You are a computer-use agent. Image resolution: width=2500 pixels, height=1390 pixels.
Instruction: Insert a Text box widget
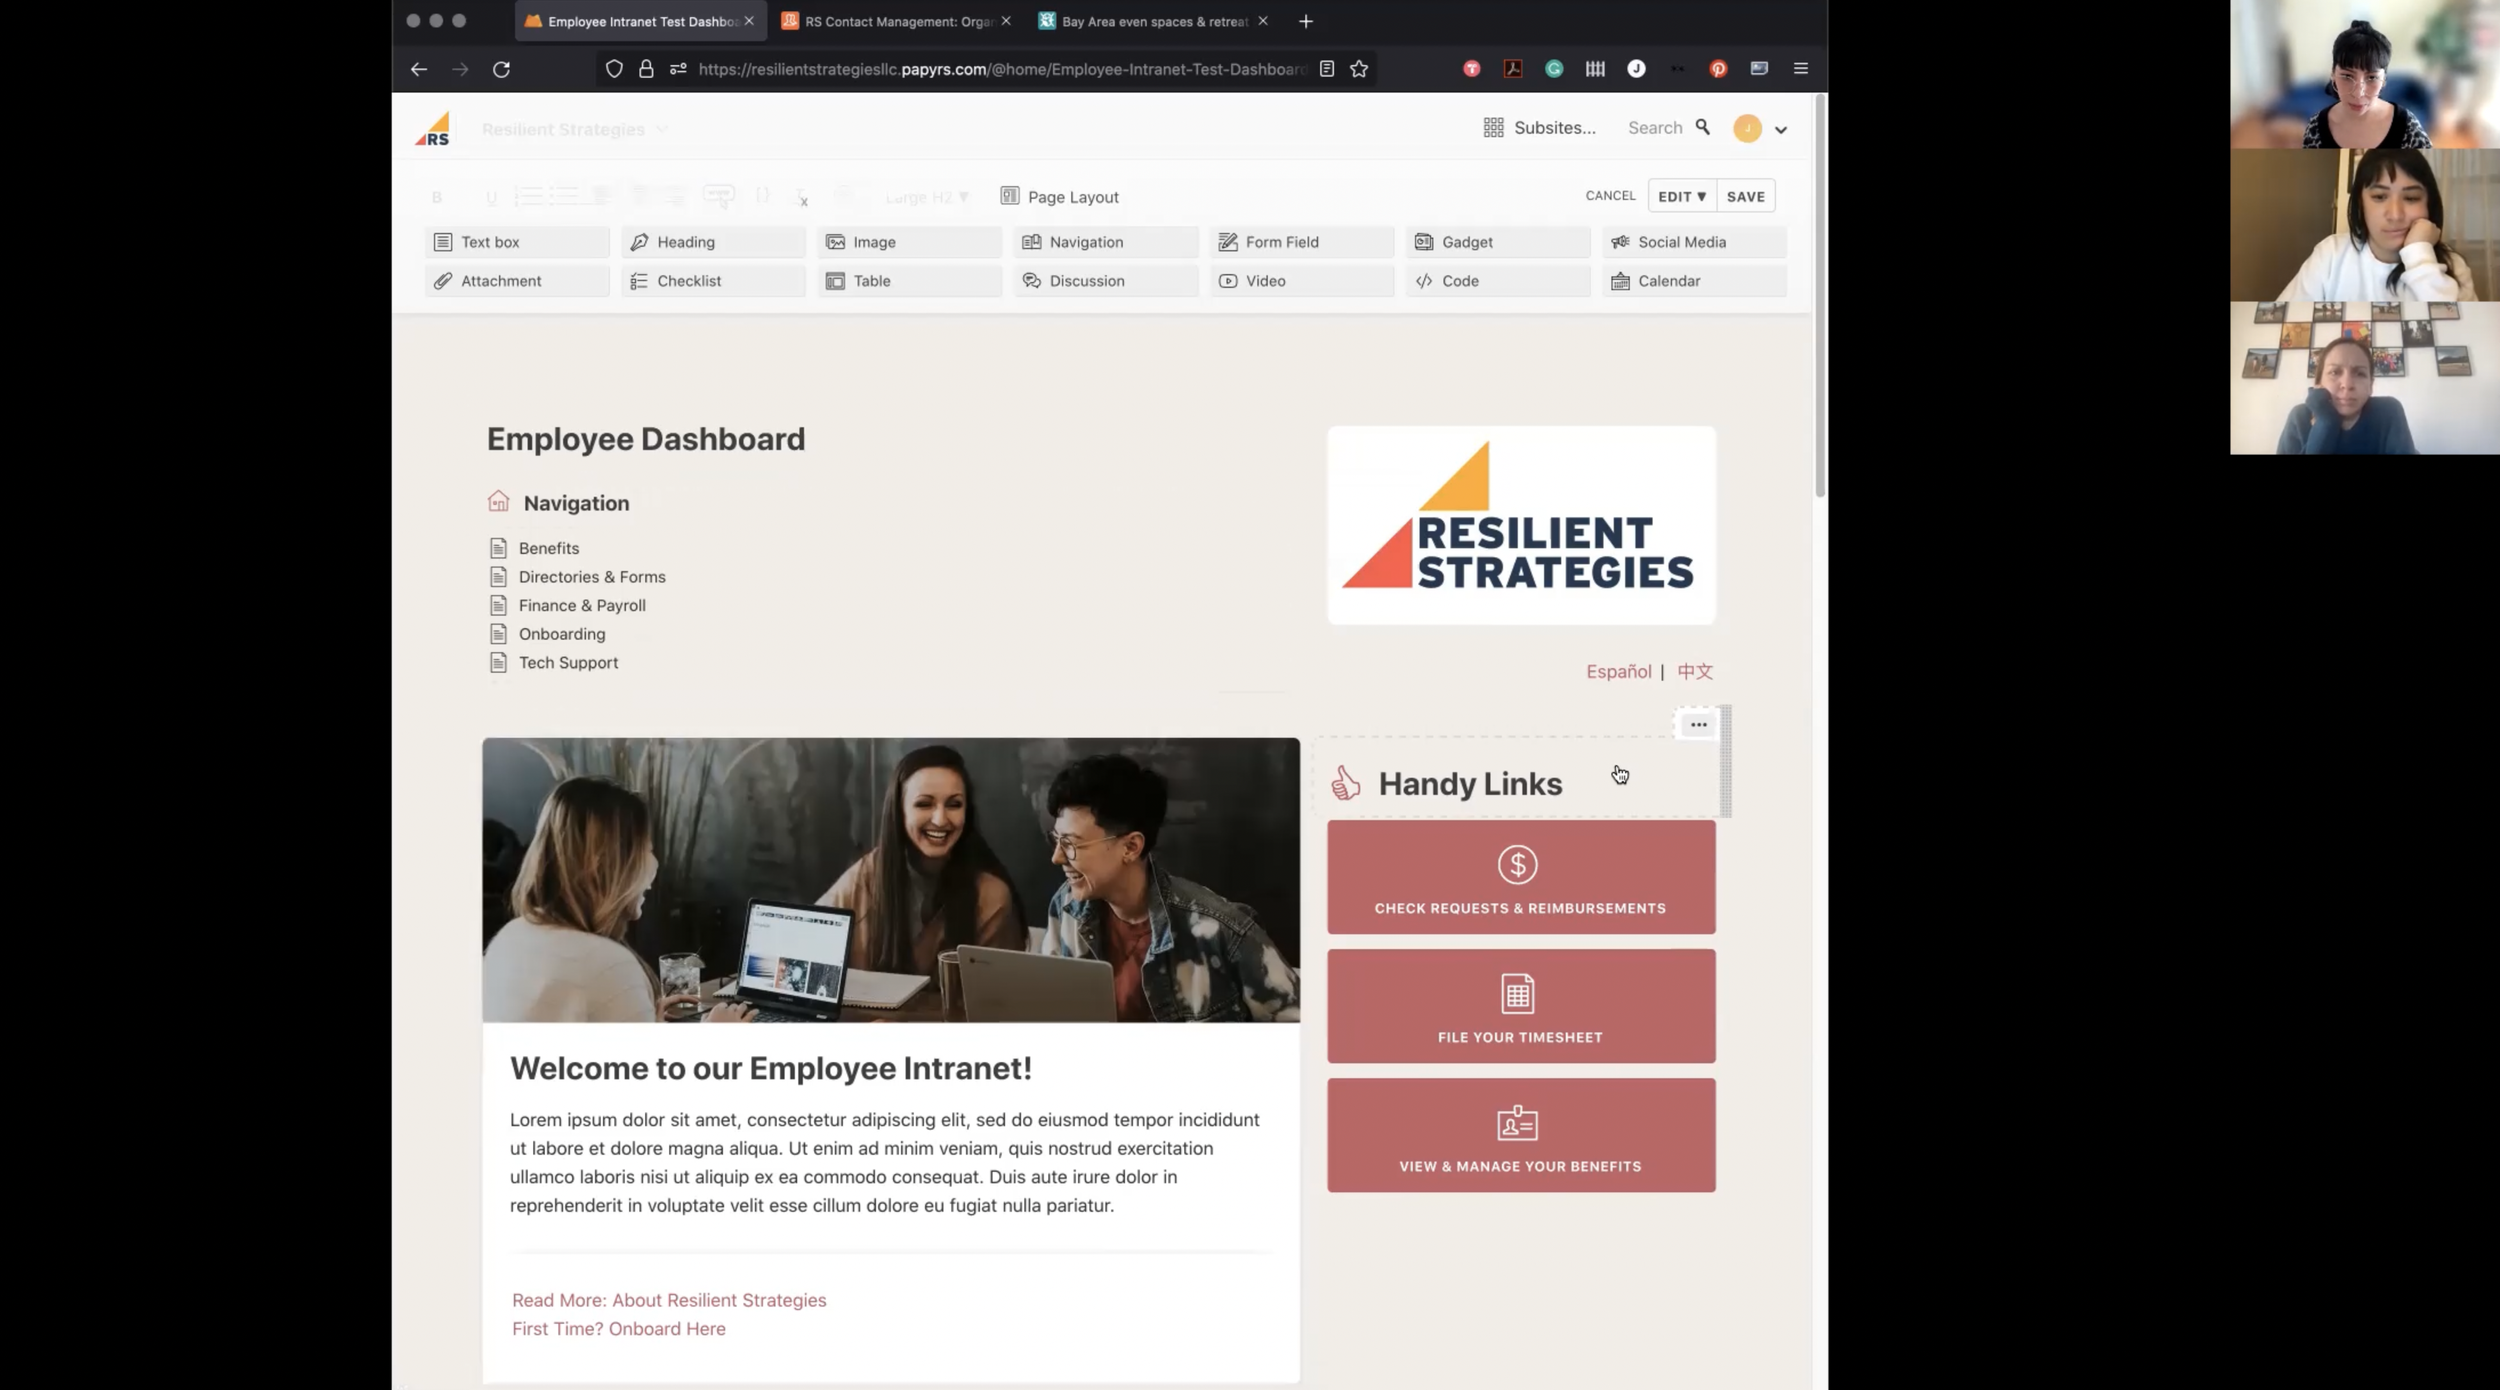click(x=516, y=242)
